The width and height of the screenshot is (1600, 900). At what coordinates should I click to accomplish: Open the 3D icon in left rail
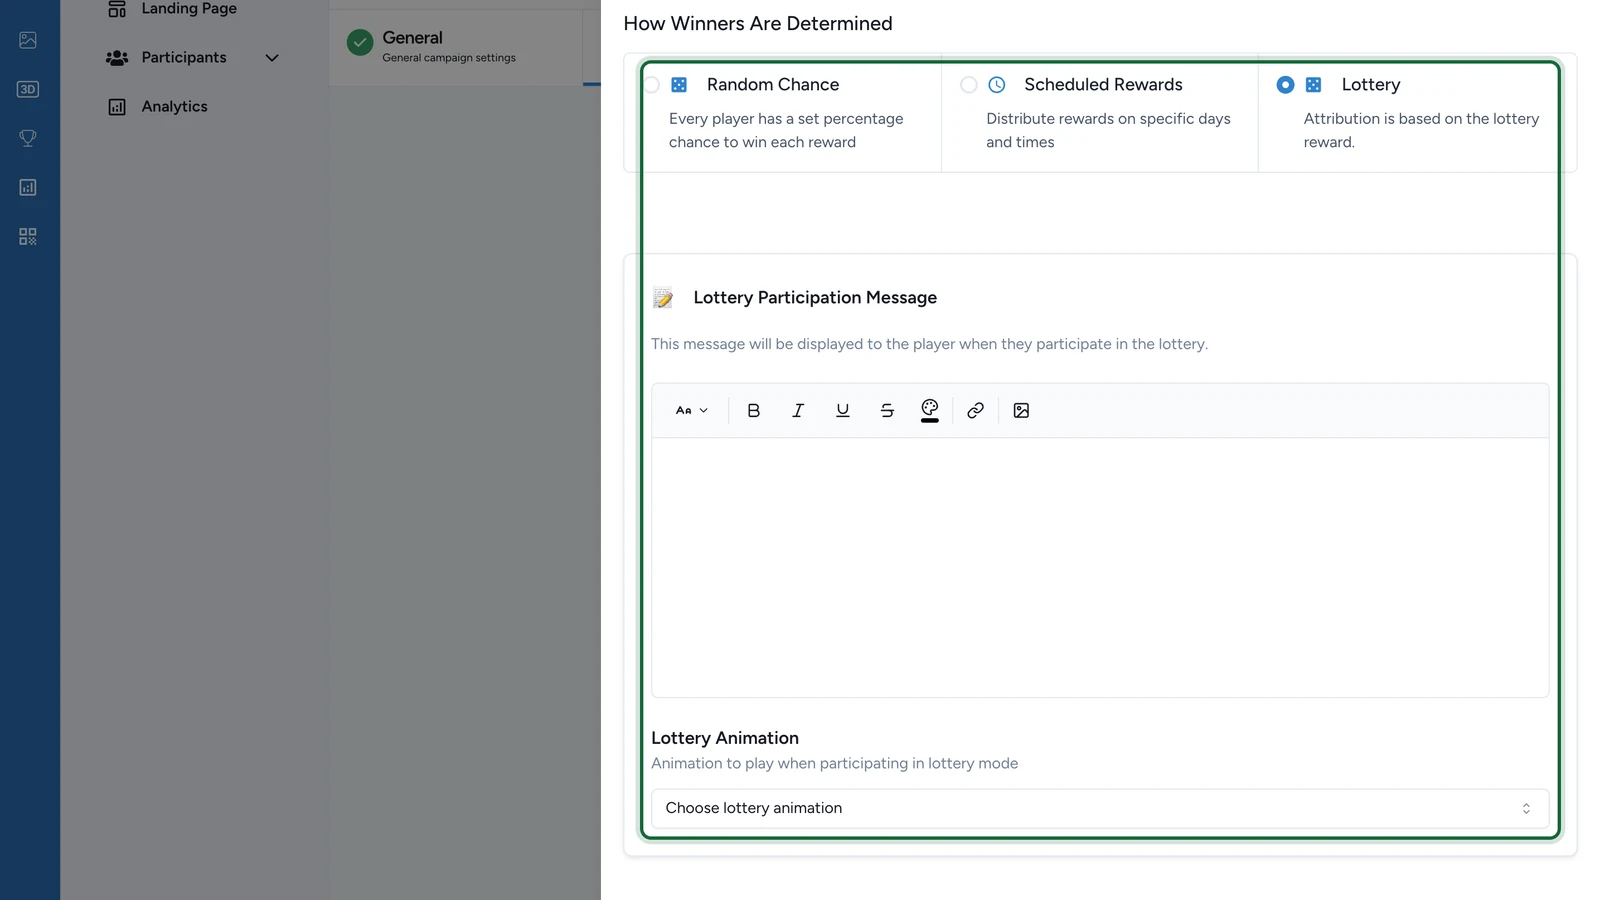pyautogui.click(x=28, y=89)
